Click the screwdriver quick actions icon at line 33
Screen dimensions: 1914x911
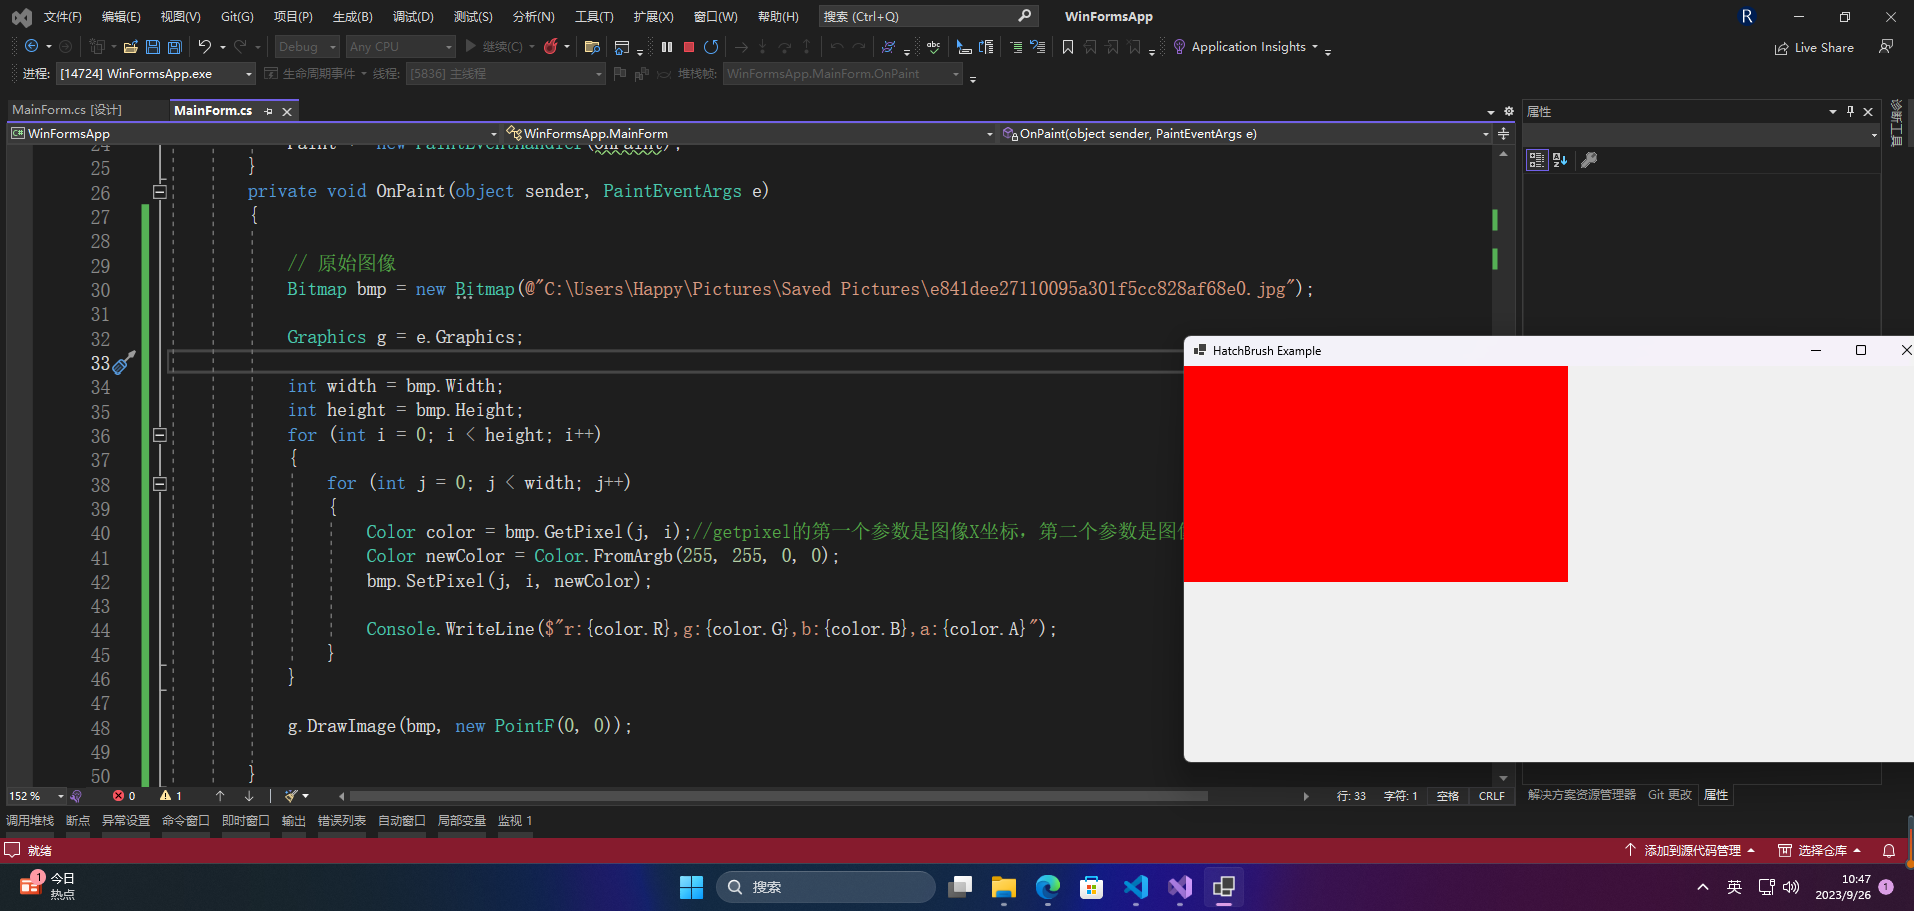pyautogui.click(x=123, y=363)
